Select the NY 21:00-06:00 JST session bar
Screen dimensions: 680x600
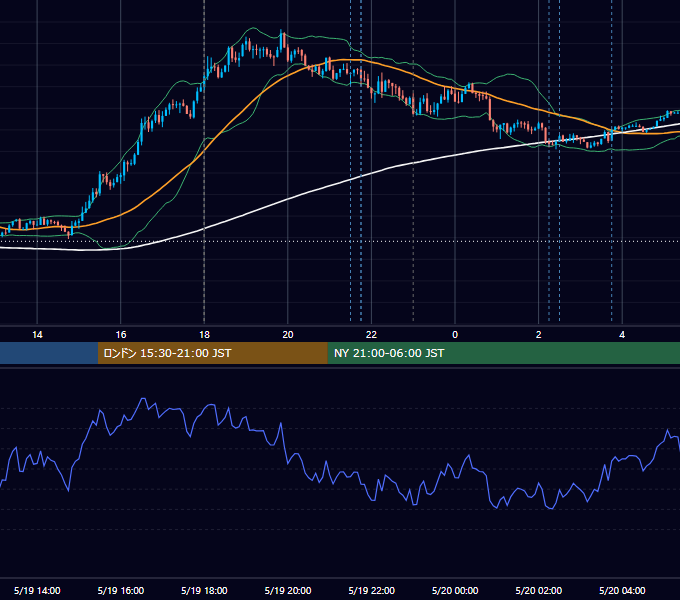tap(503, 353)
